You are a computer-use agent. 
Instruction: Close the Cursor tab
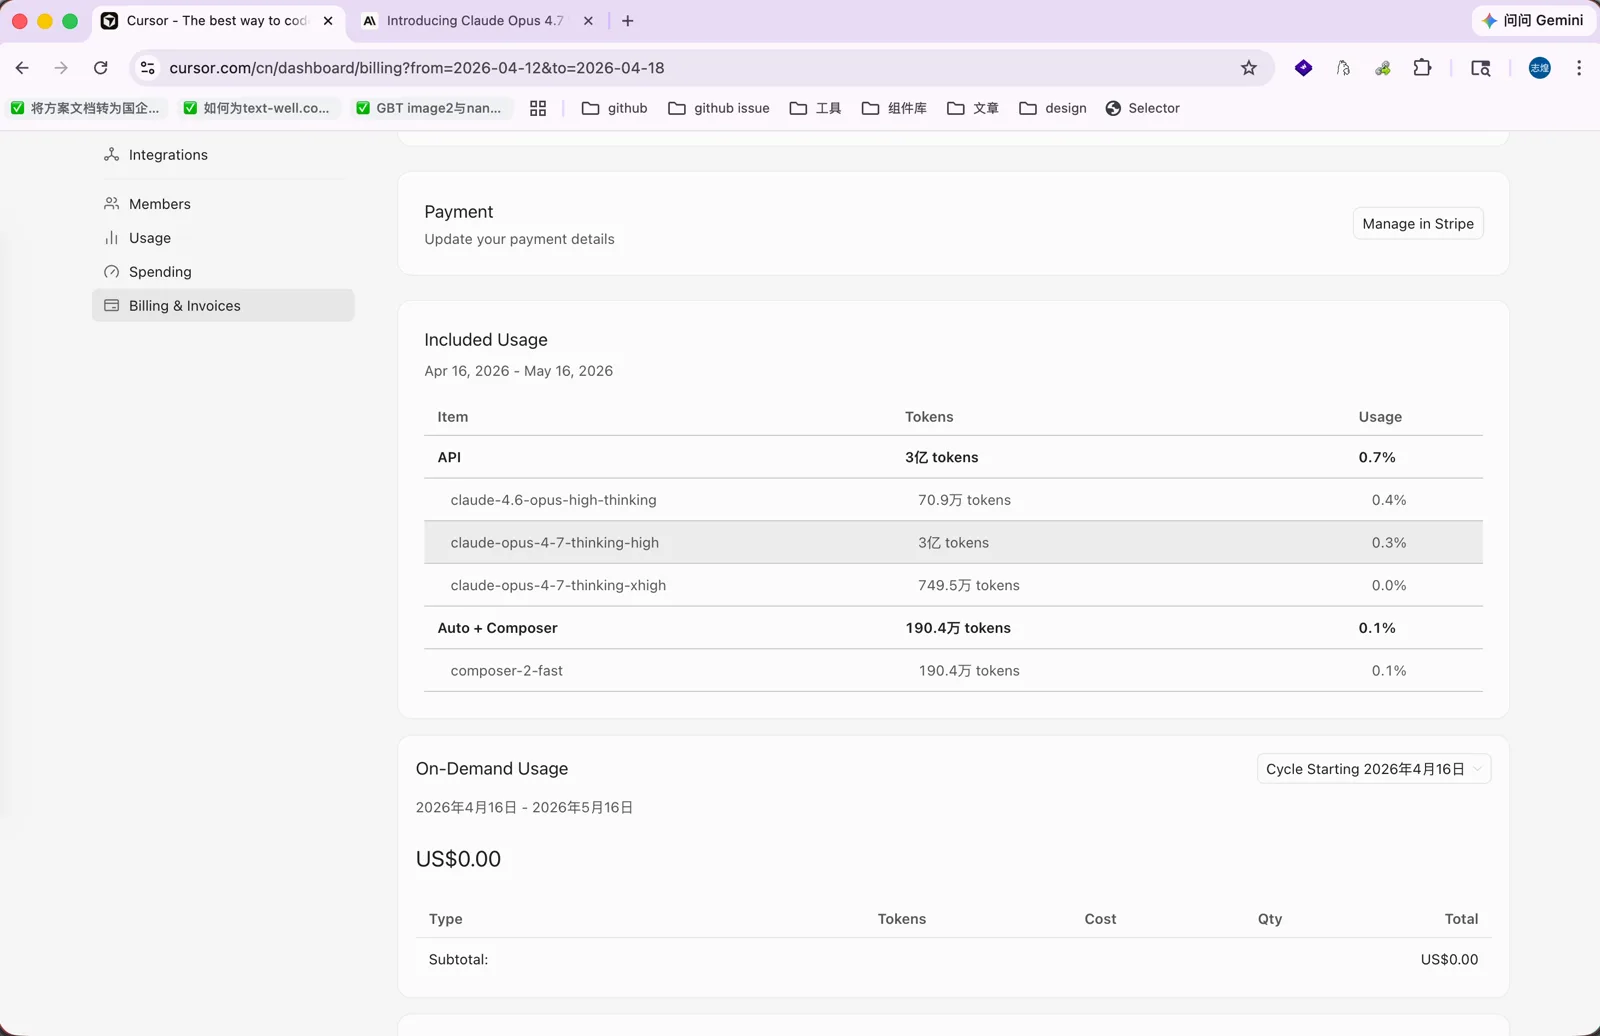point(328,20)
